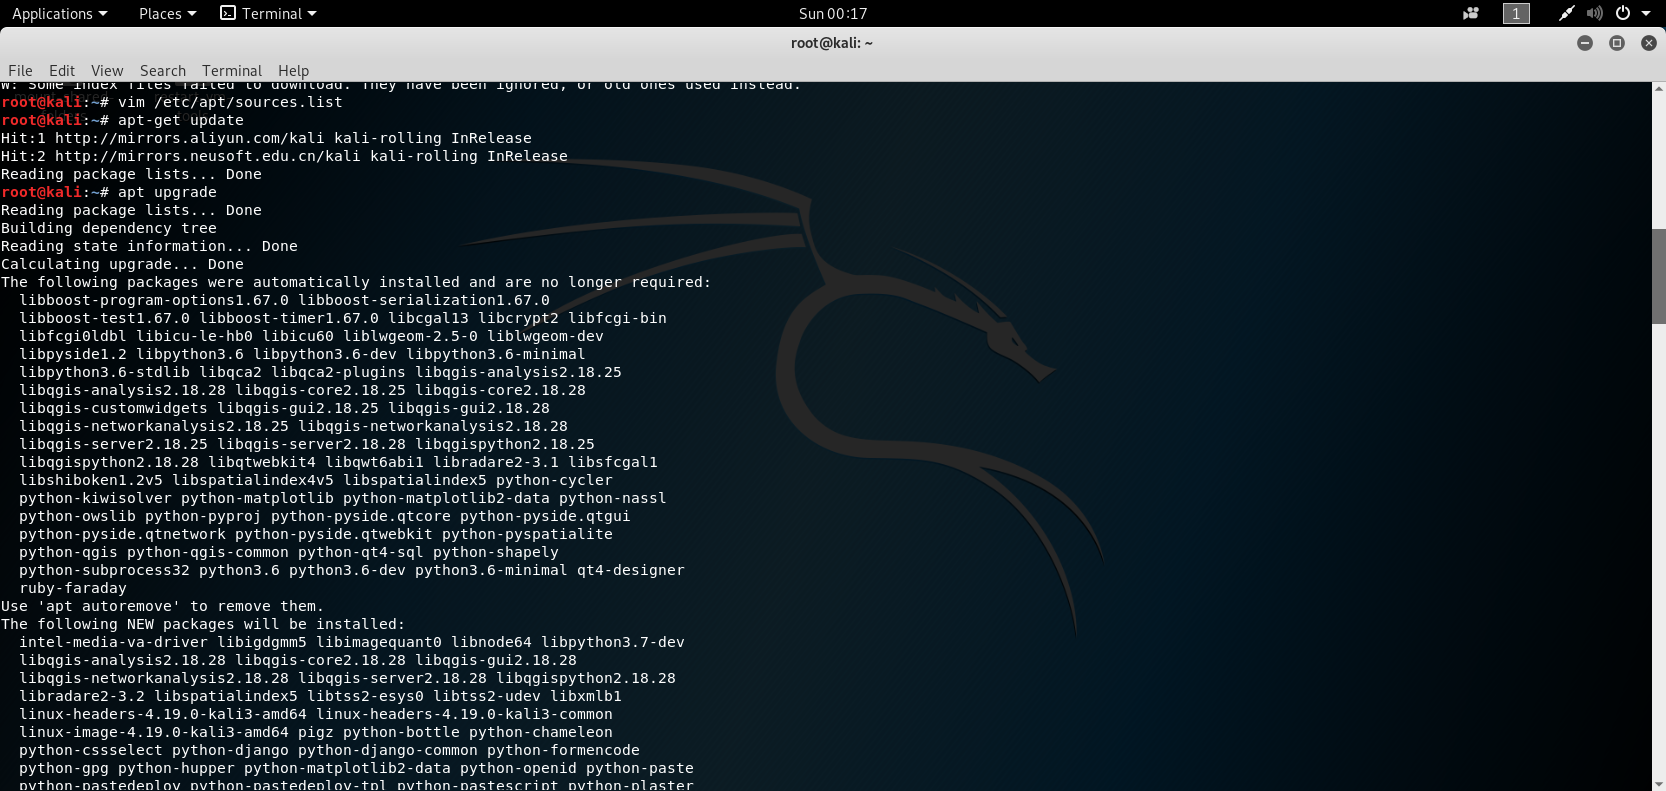Click the volume speaker icon

click(1594, 13)
